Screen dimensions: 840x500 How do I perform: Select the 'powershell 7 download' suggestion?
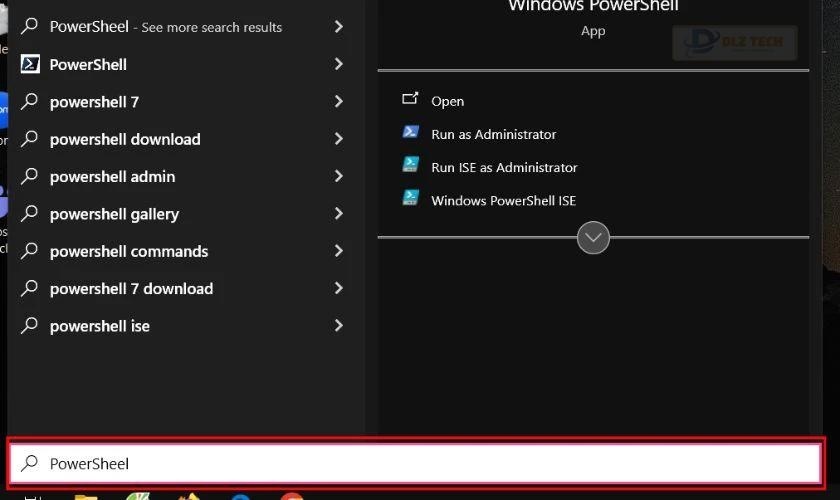(x=131, y=289)
